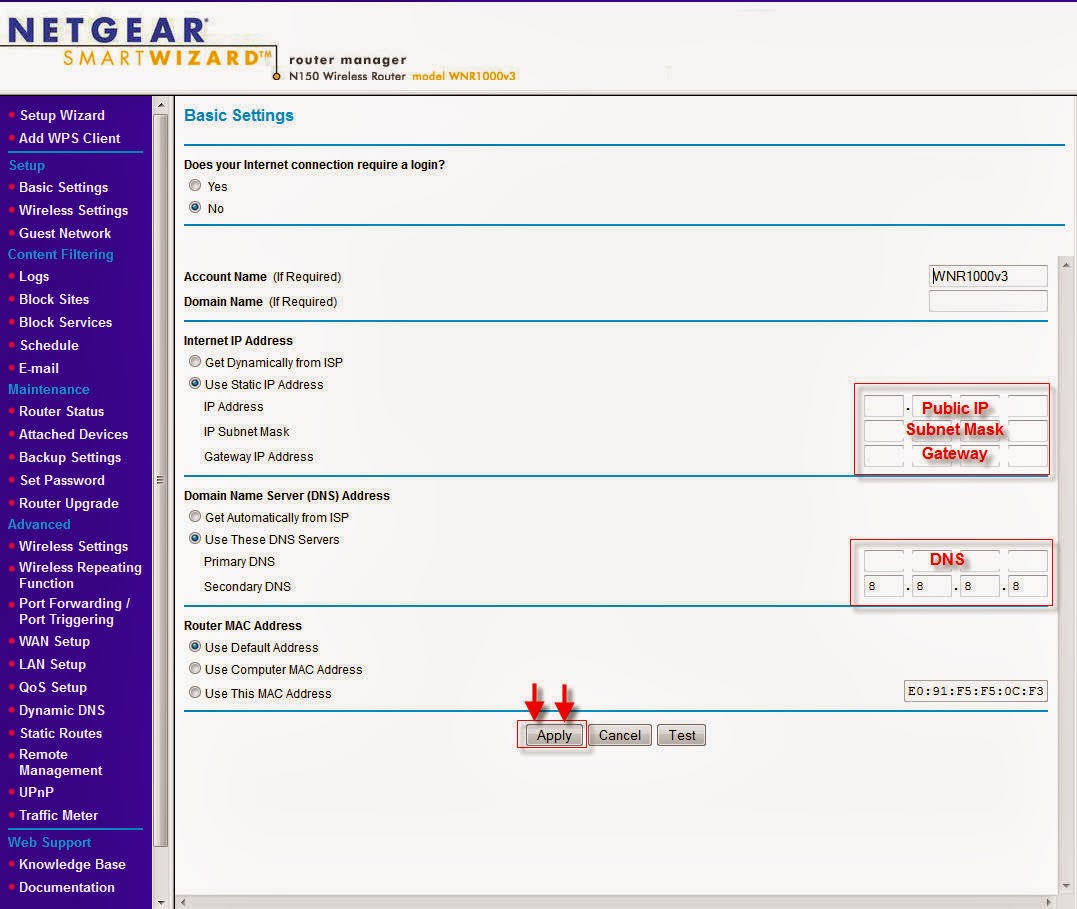Click first octet of Secondary DNS
The width and height of the screenshot is (1077, 909).
[883, 586]
